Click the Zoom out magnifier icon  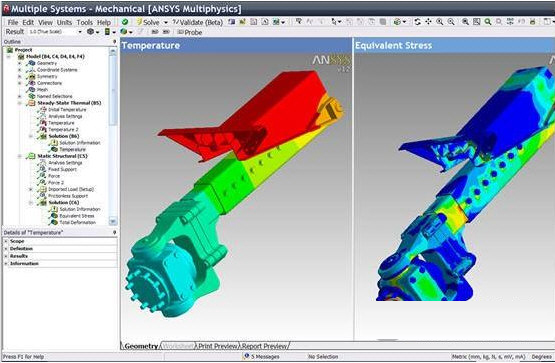click(x=451, y=22)
